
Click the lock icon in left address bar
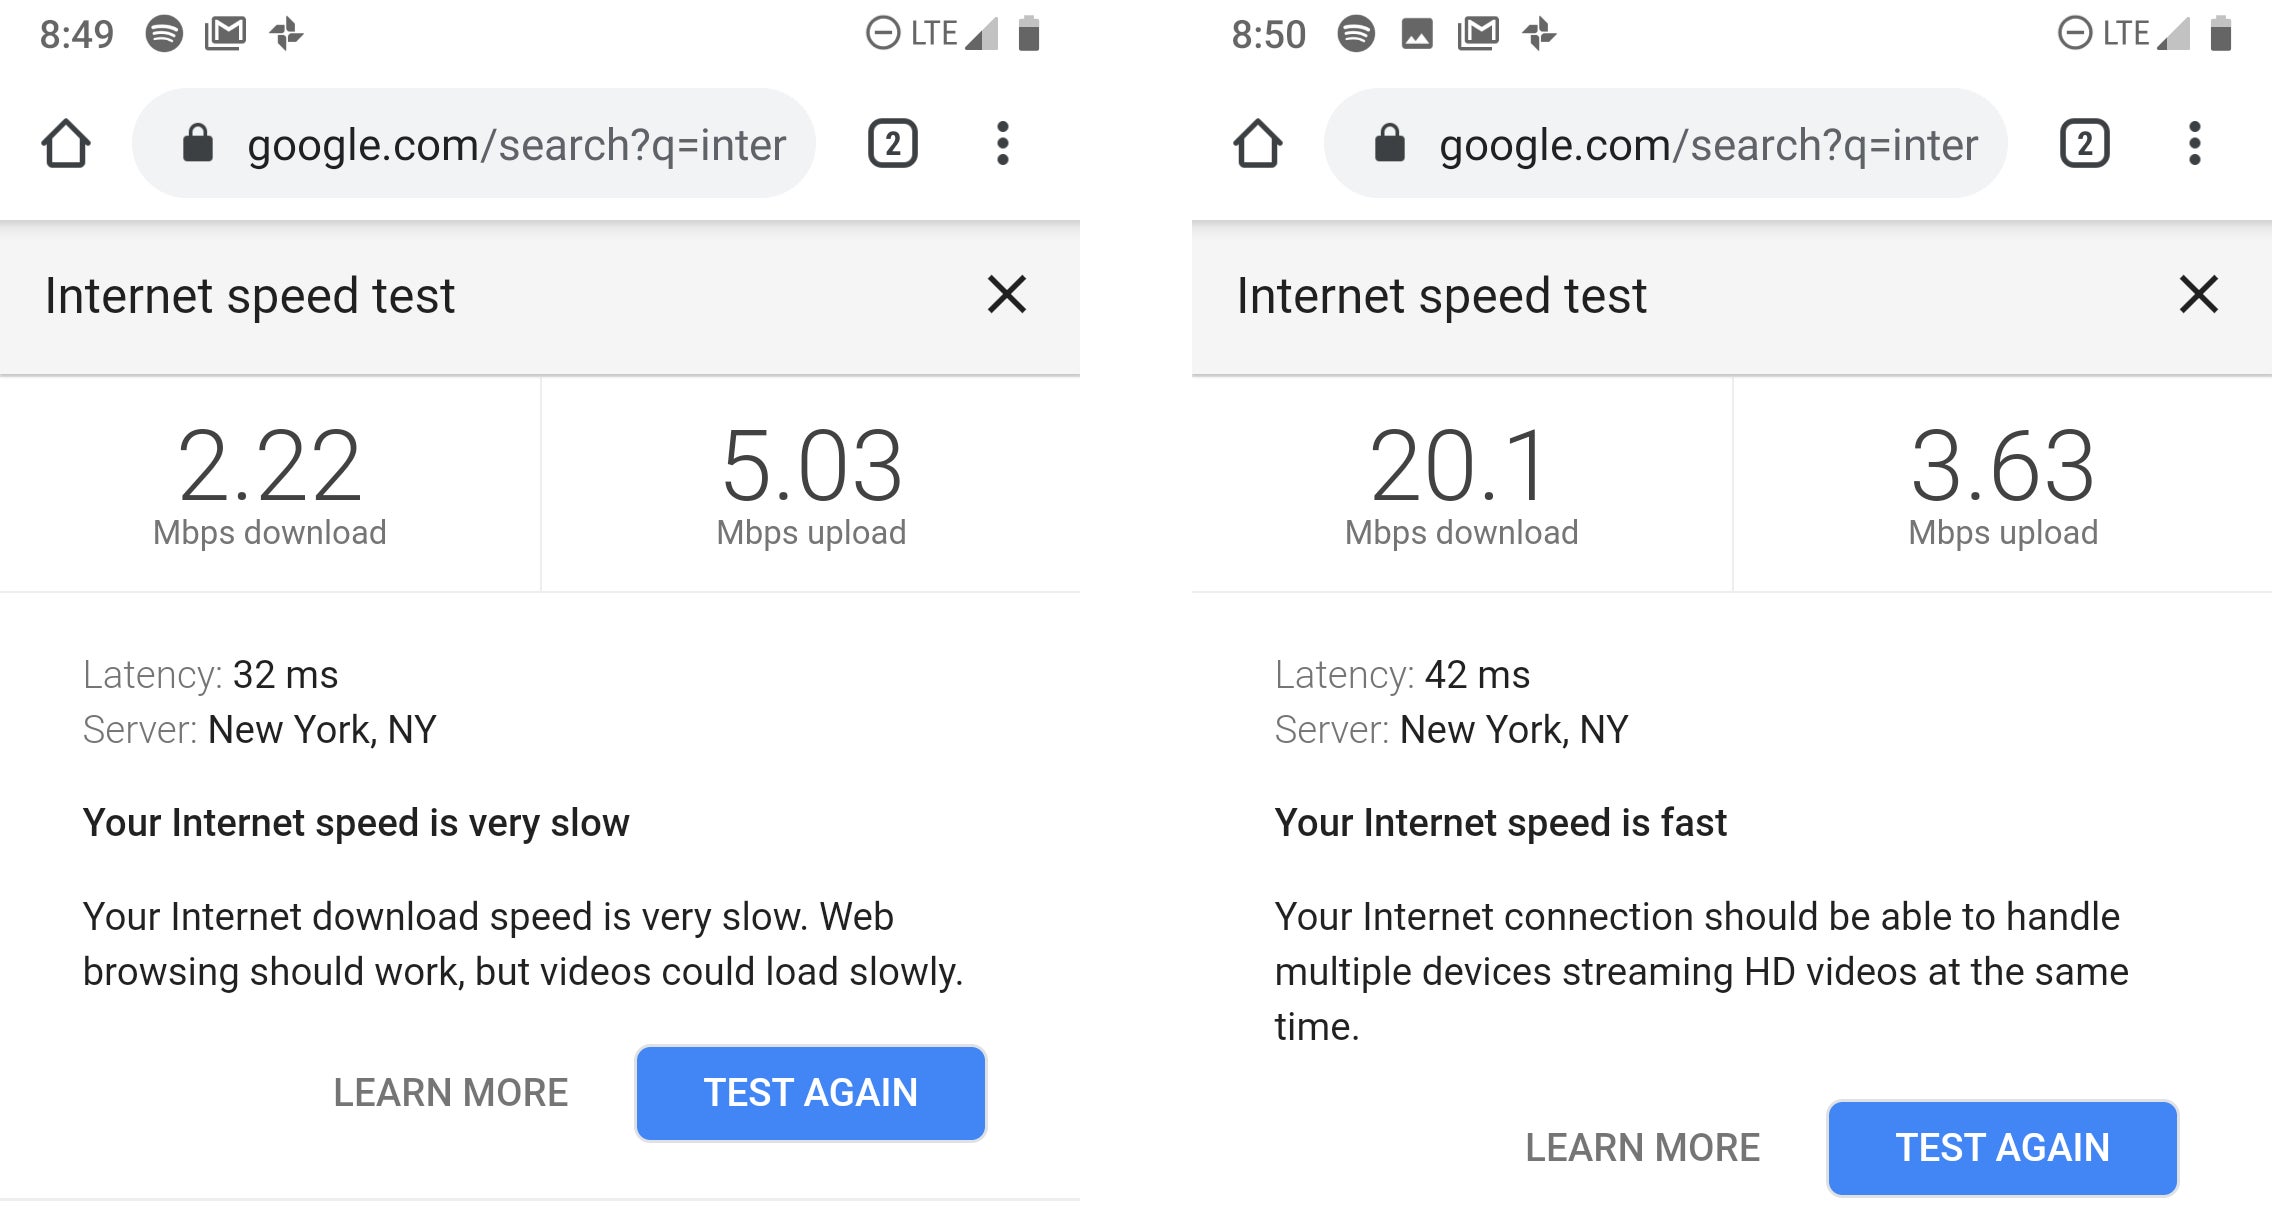coord(198,144)
